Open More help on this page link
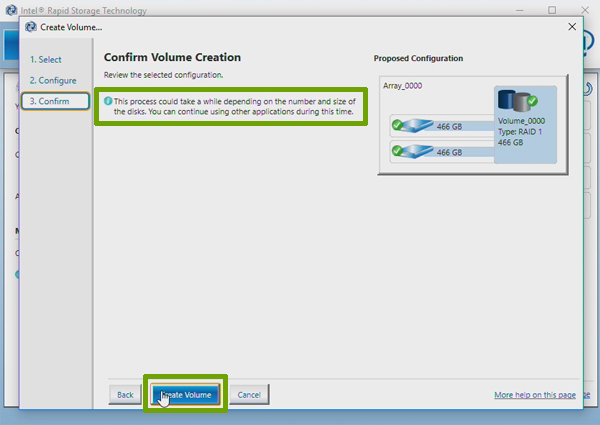The image size is (600, 425). 535,395
